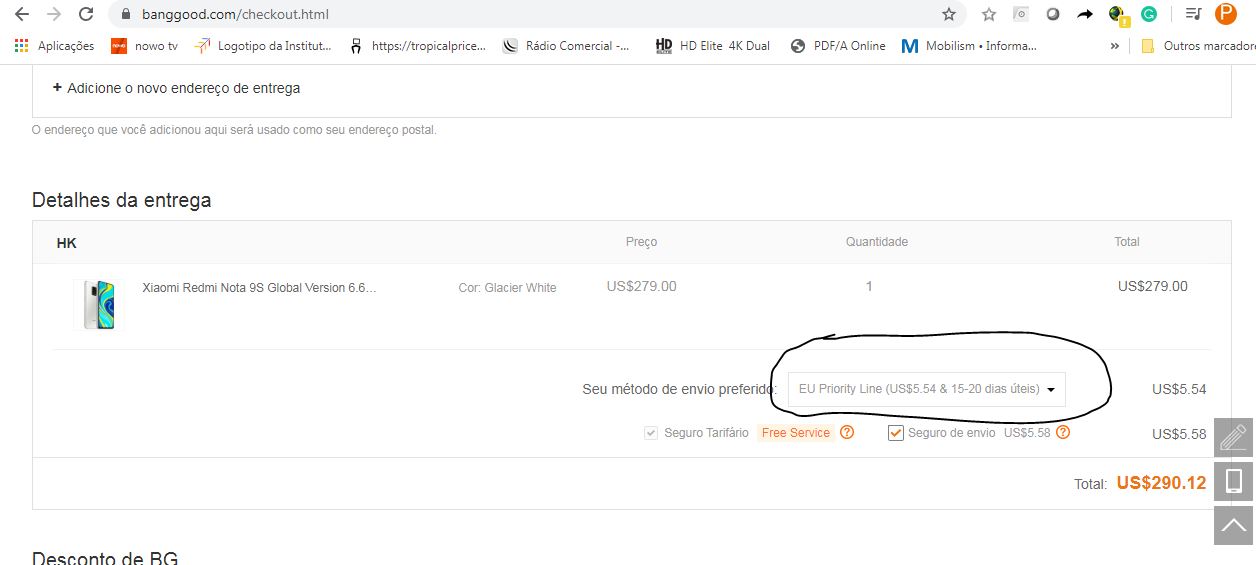Viewport: 1256px width, 565px height.
Task: Click the Detalhes da entrega heading
Action: [121, 200]
